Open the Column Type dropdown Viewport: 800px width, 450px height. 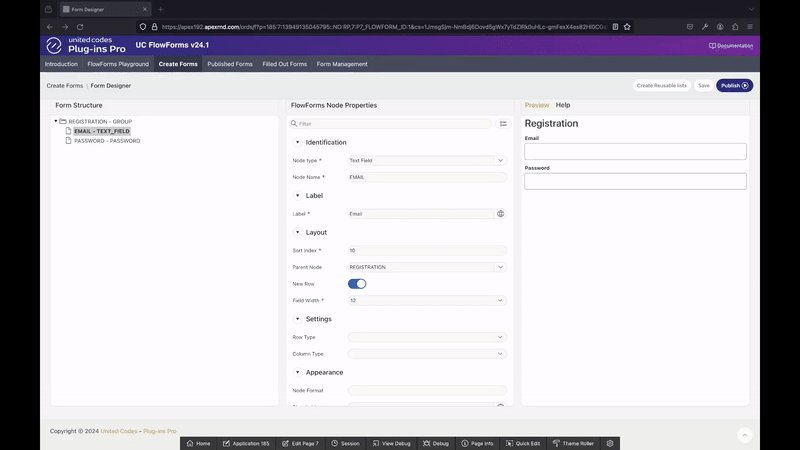(427, 354)
